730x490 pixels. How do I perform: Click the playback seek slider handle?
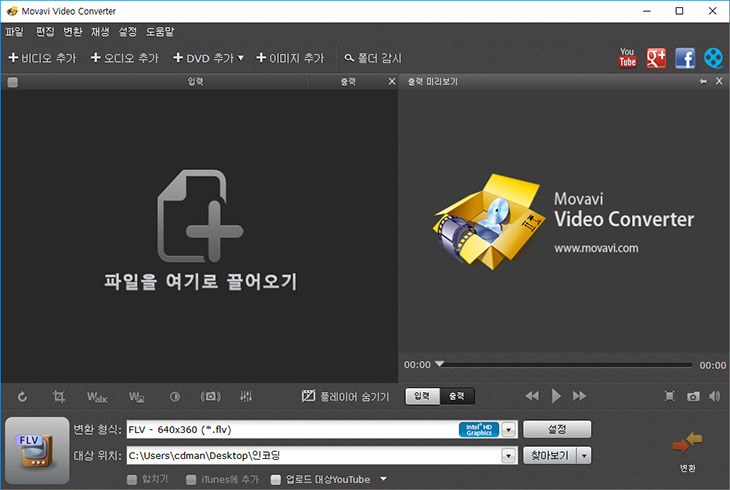(439, 364)
